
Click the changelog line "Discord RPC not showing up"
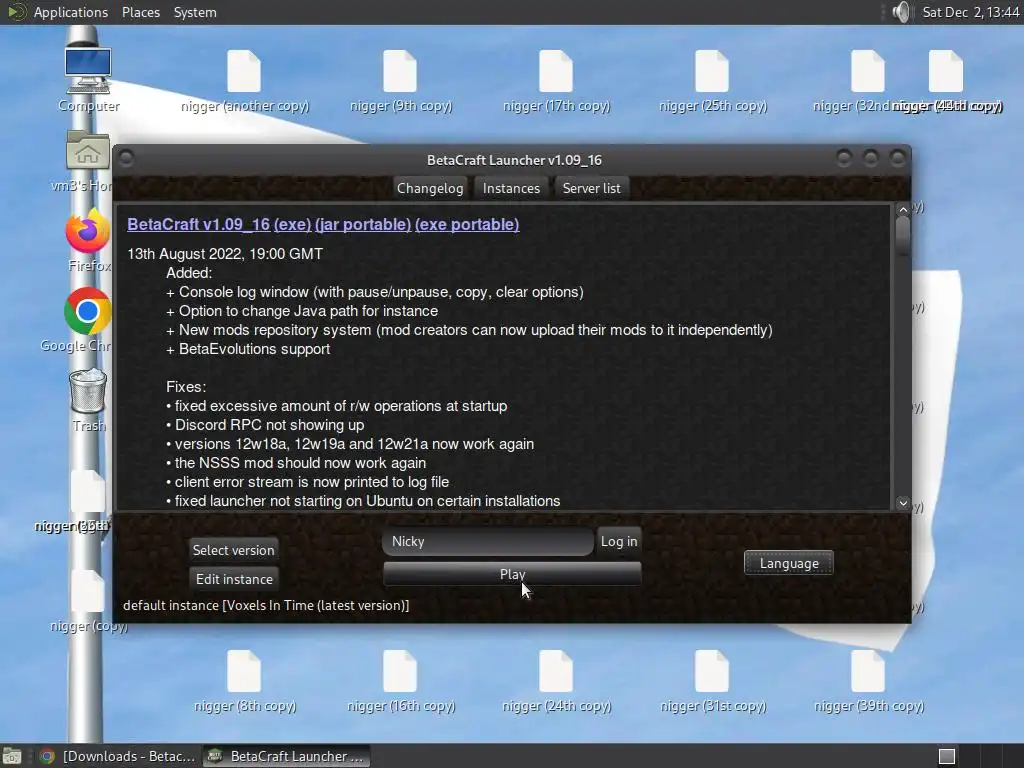tap(265, 425)
